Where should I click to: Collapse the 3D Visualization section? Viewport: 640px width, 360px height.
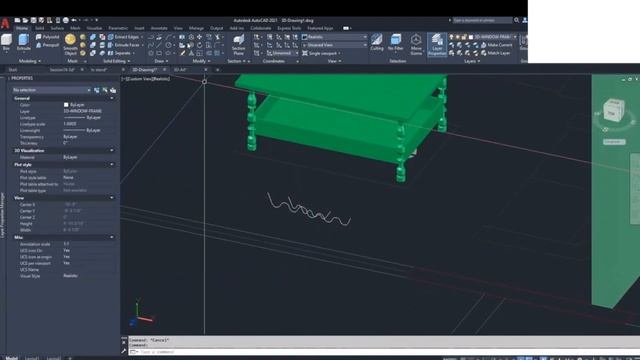click(x=112, y=151)
